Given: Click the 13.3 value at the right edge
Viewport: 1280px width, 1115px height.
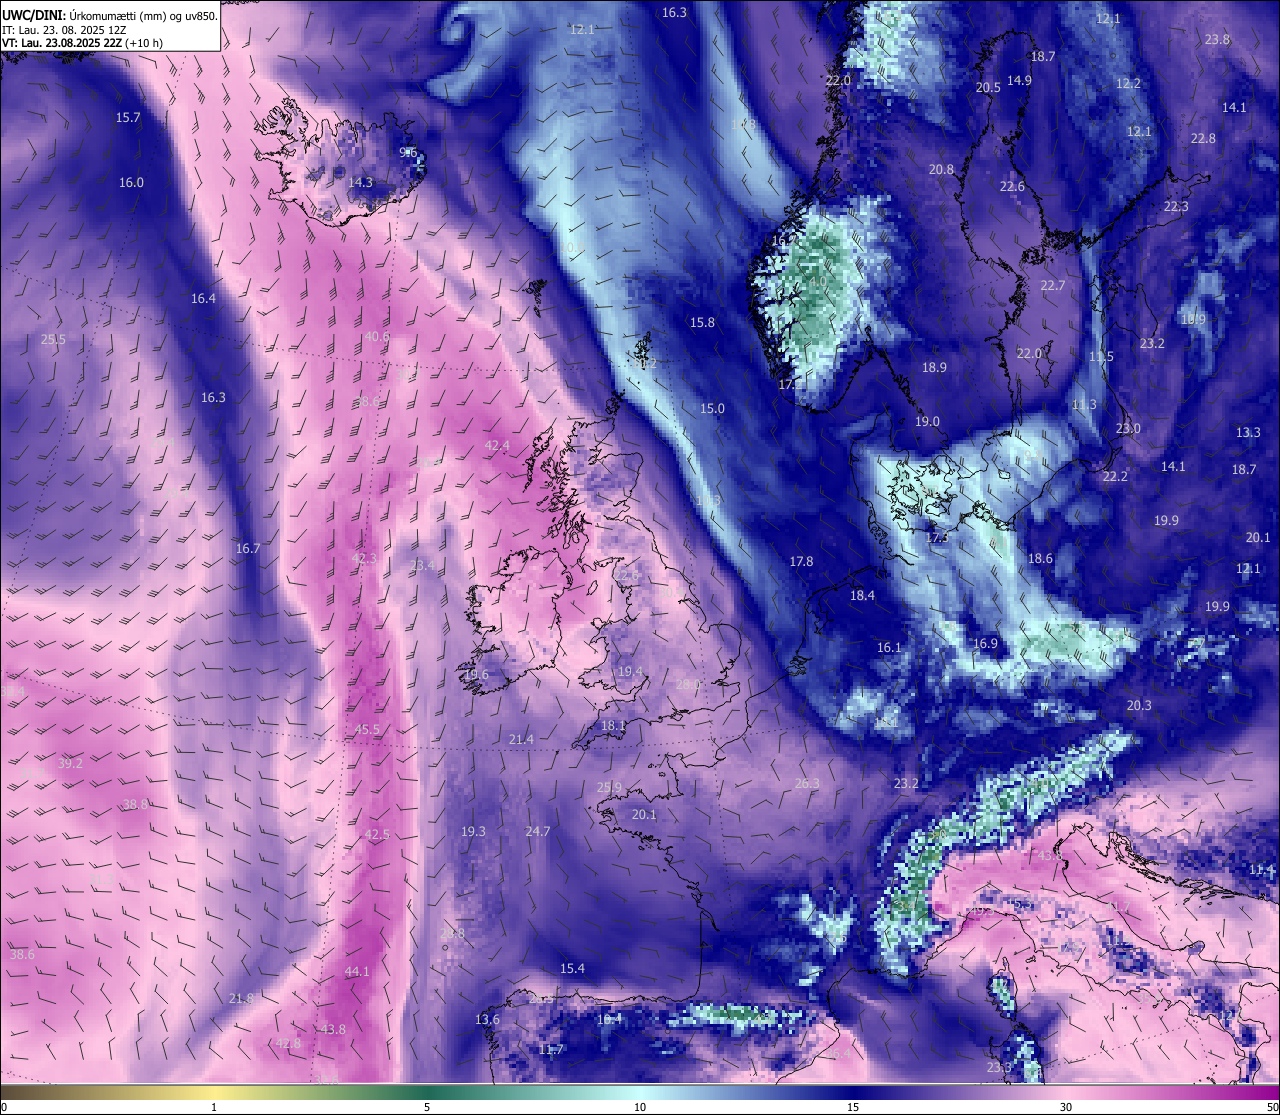Looking at the screenshot, I should point(1248,432).
